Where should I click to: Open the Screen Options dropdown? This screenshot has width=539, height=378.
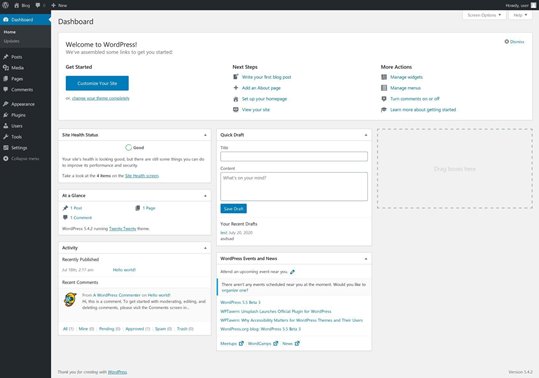click(484, 15)
